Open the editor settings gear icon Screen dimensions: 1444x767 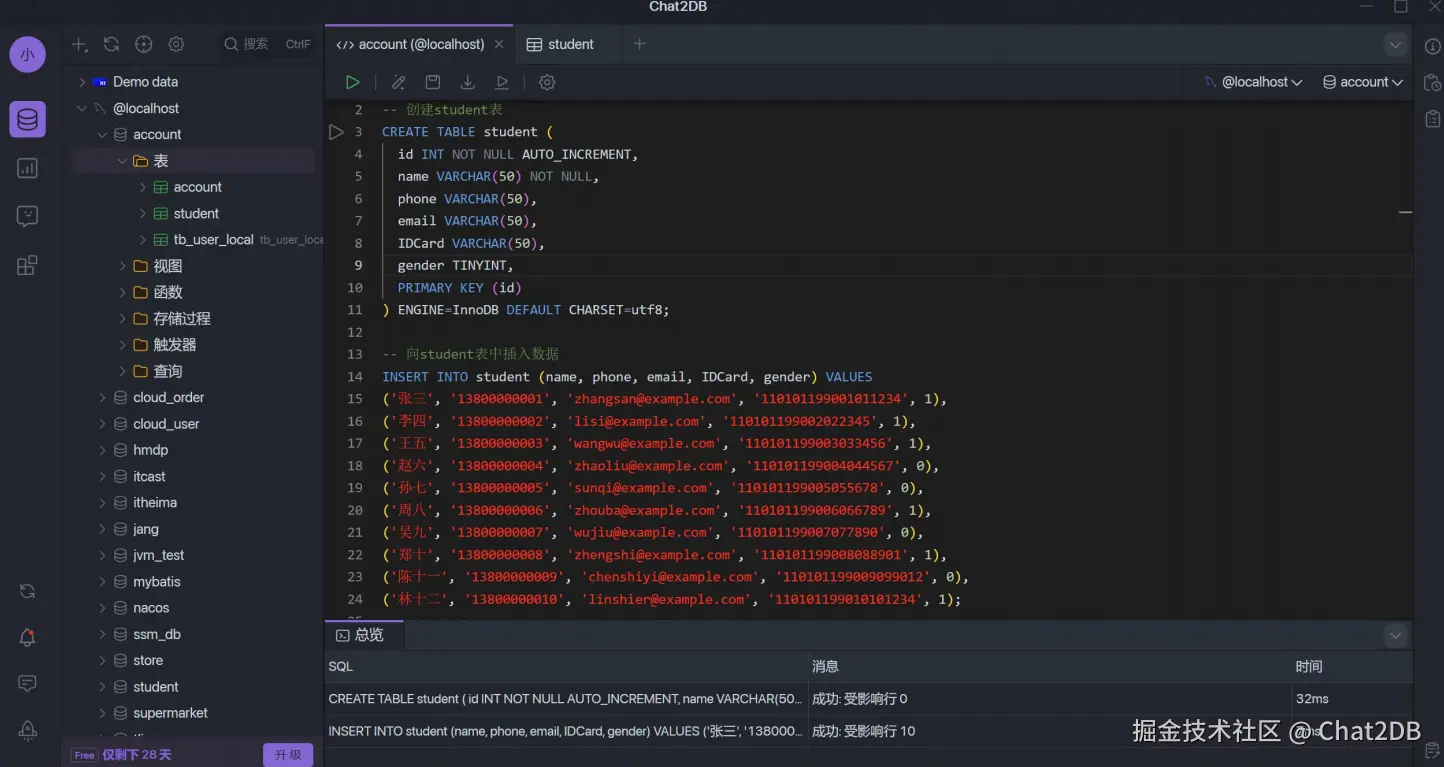click(x=547, y=82)
